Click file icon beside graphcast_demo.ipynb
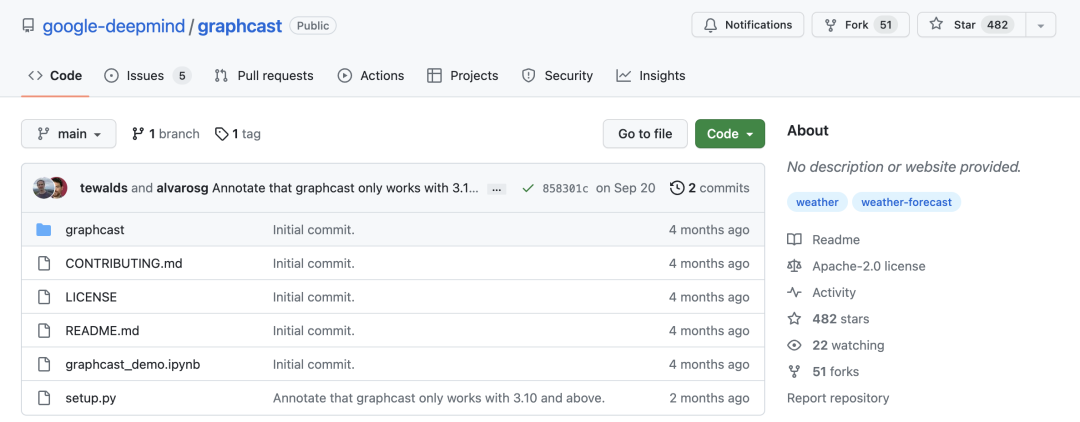1080x422 pixels. (x=44, y=364)
